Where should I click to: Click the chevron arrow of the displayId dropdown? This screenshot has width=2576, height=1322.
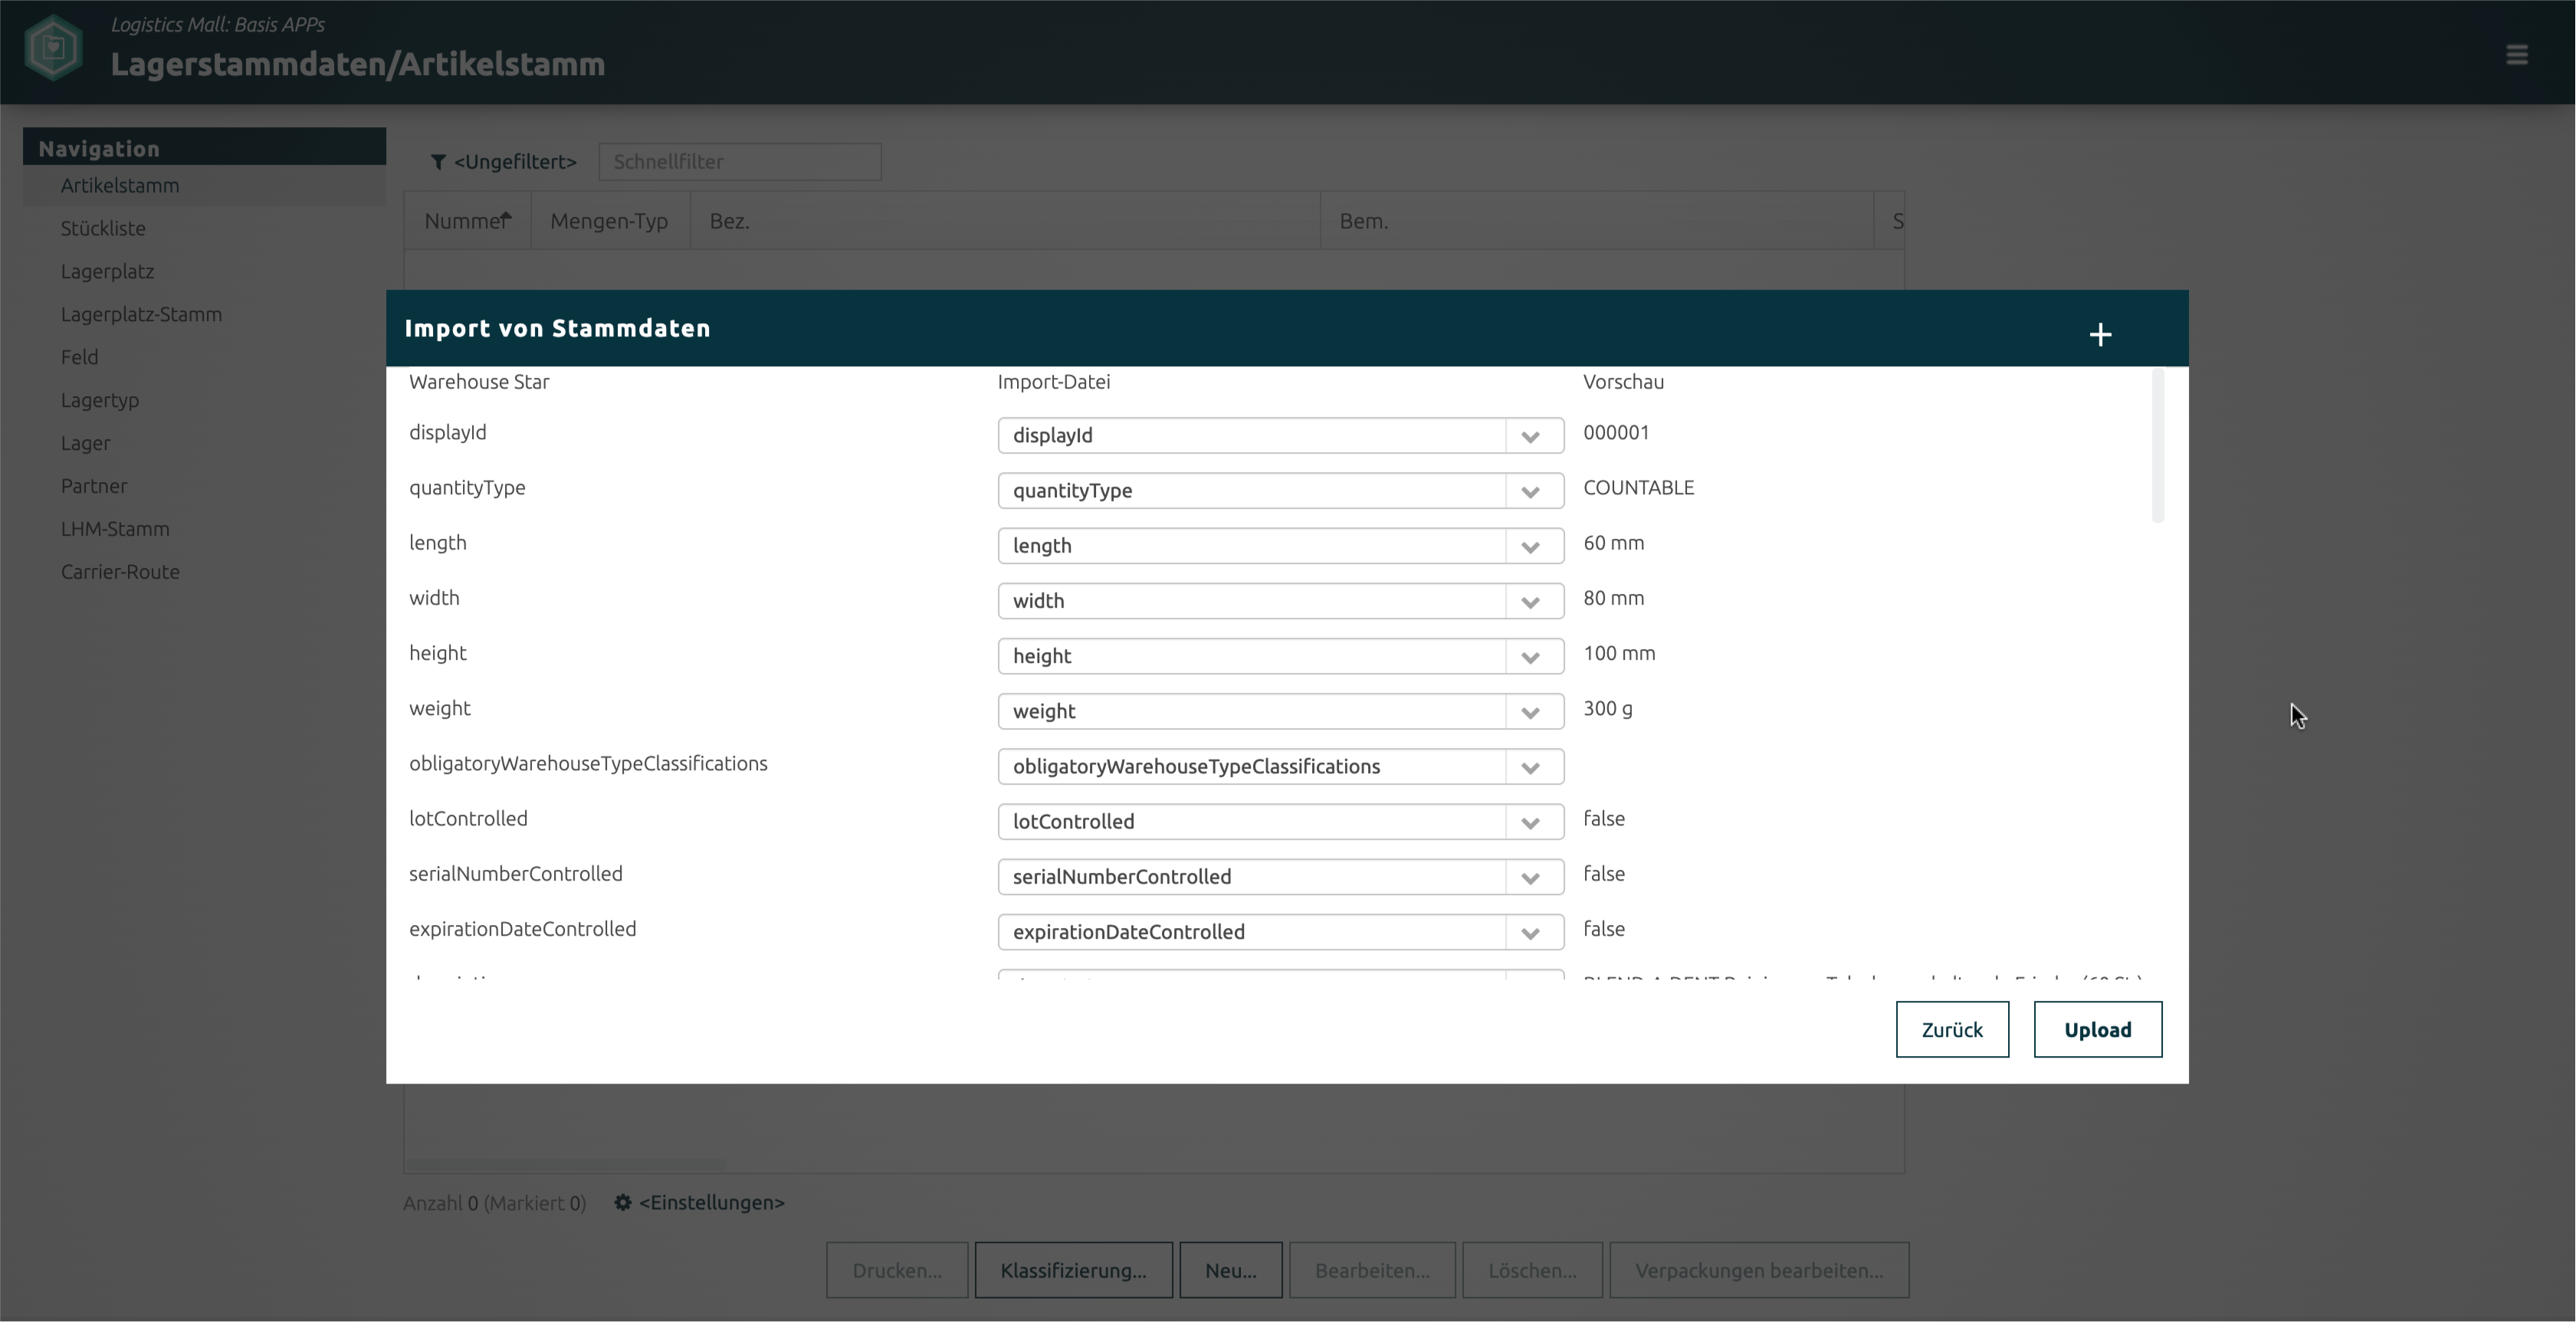pos(1530,436)
